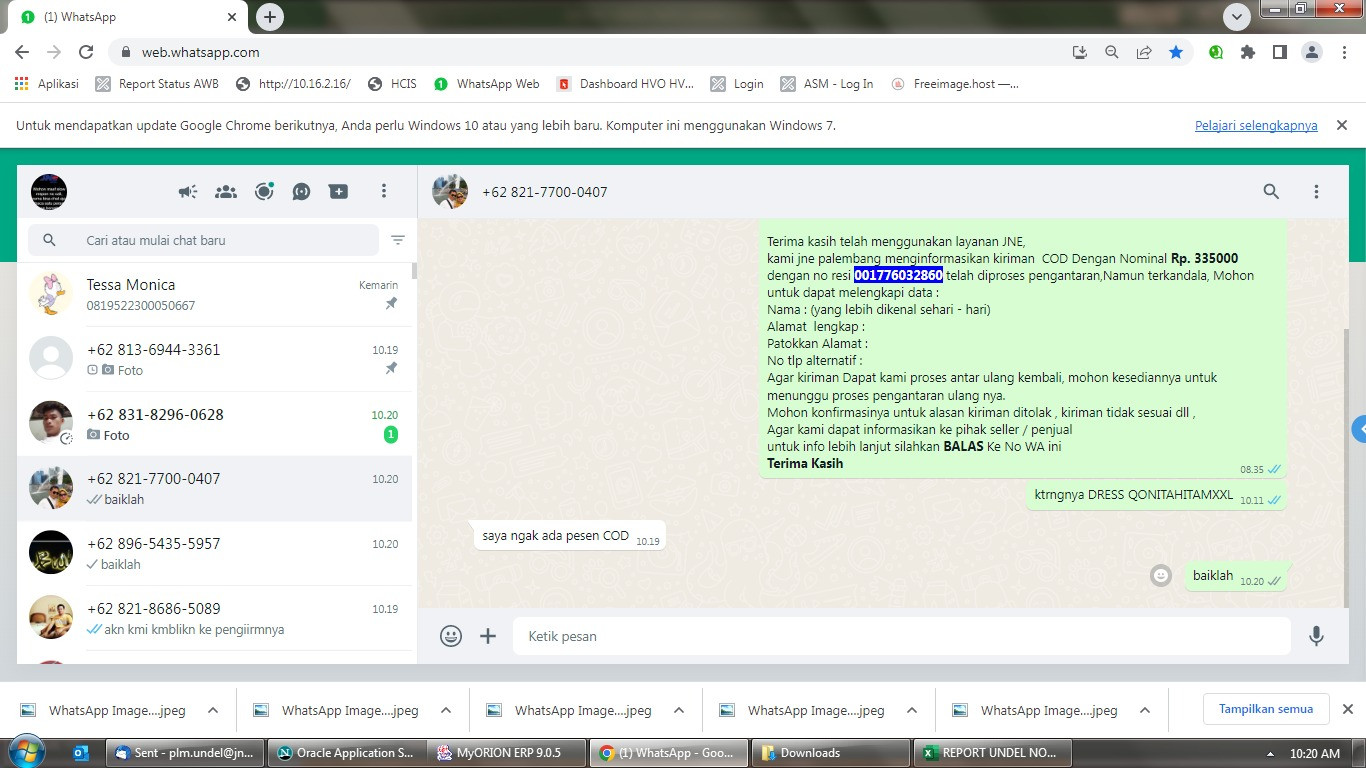This screenshot has width=1366, height=768.
Task: Open a new Chrome tab
Action: (270, 17)
